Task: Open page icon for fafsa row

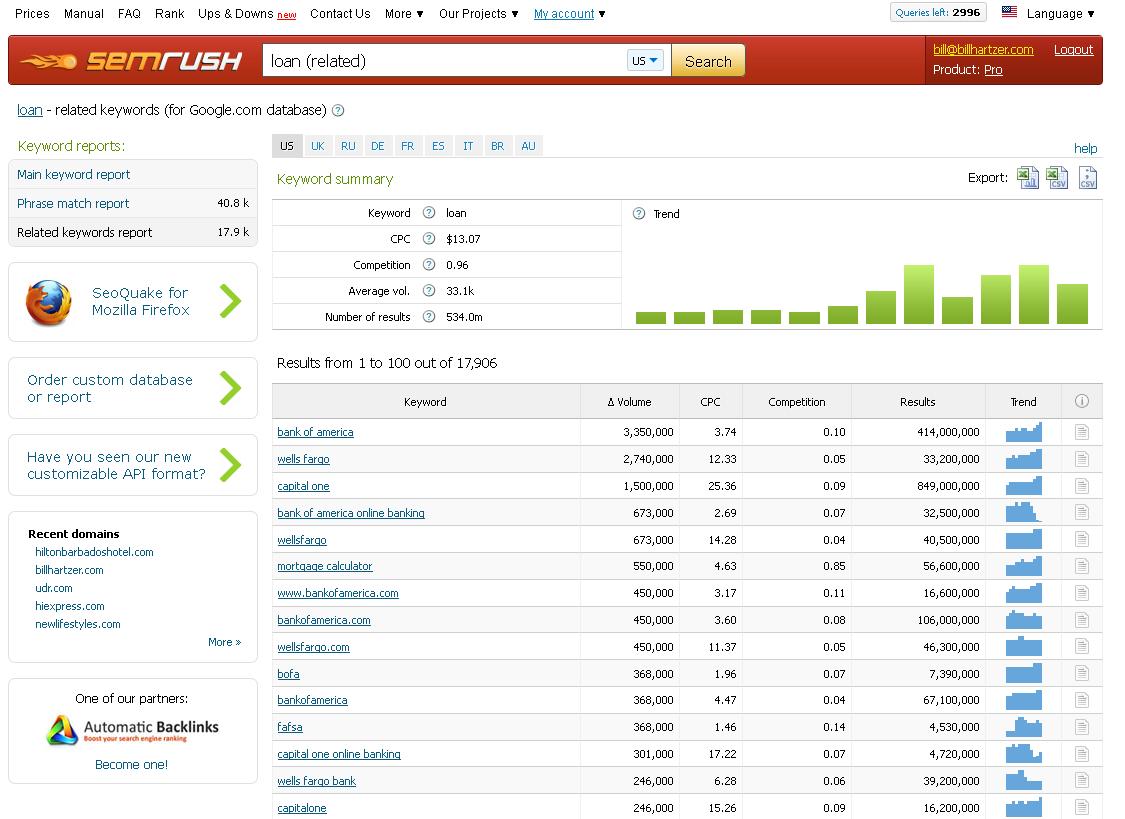Action: (1082, 726)
